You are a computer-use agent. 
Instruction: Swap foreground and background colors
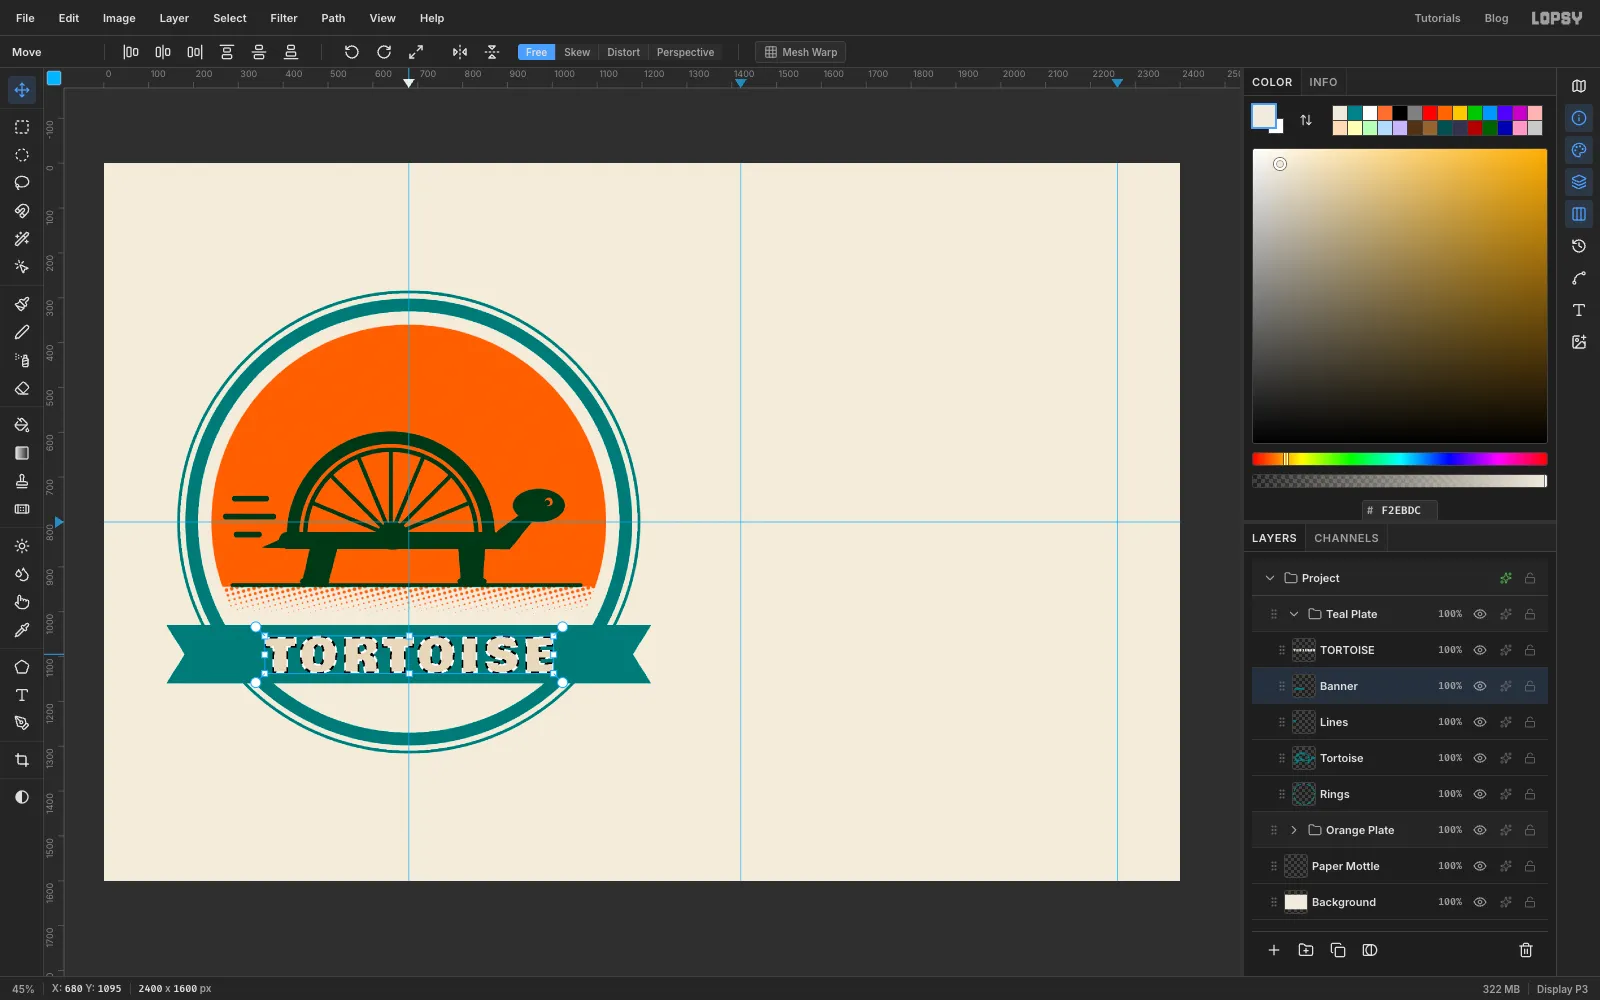click(x=1306, y=120)
